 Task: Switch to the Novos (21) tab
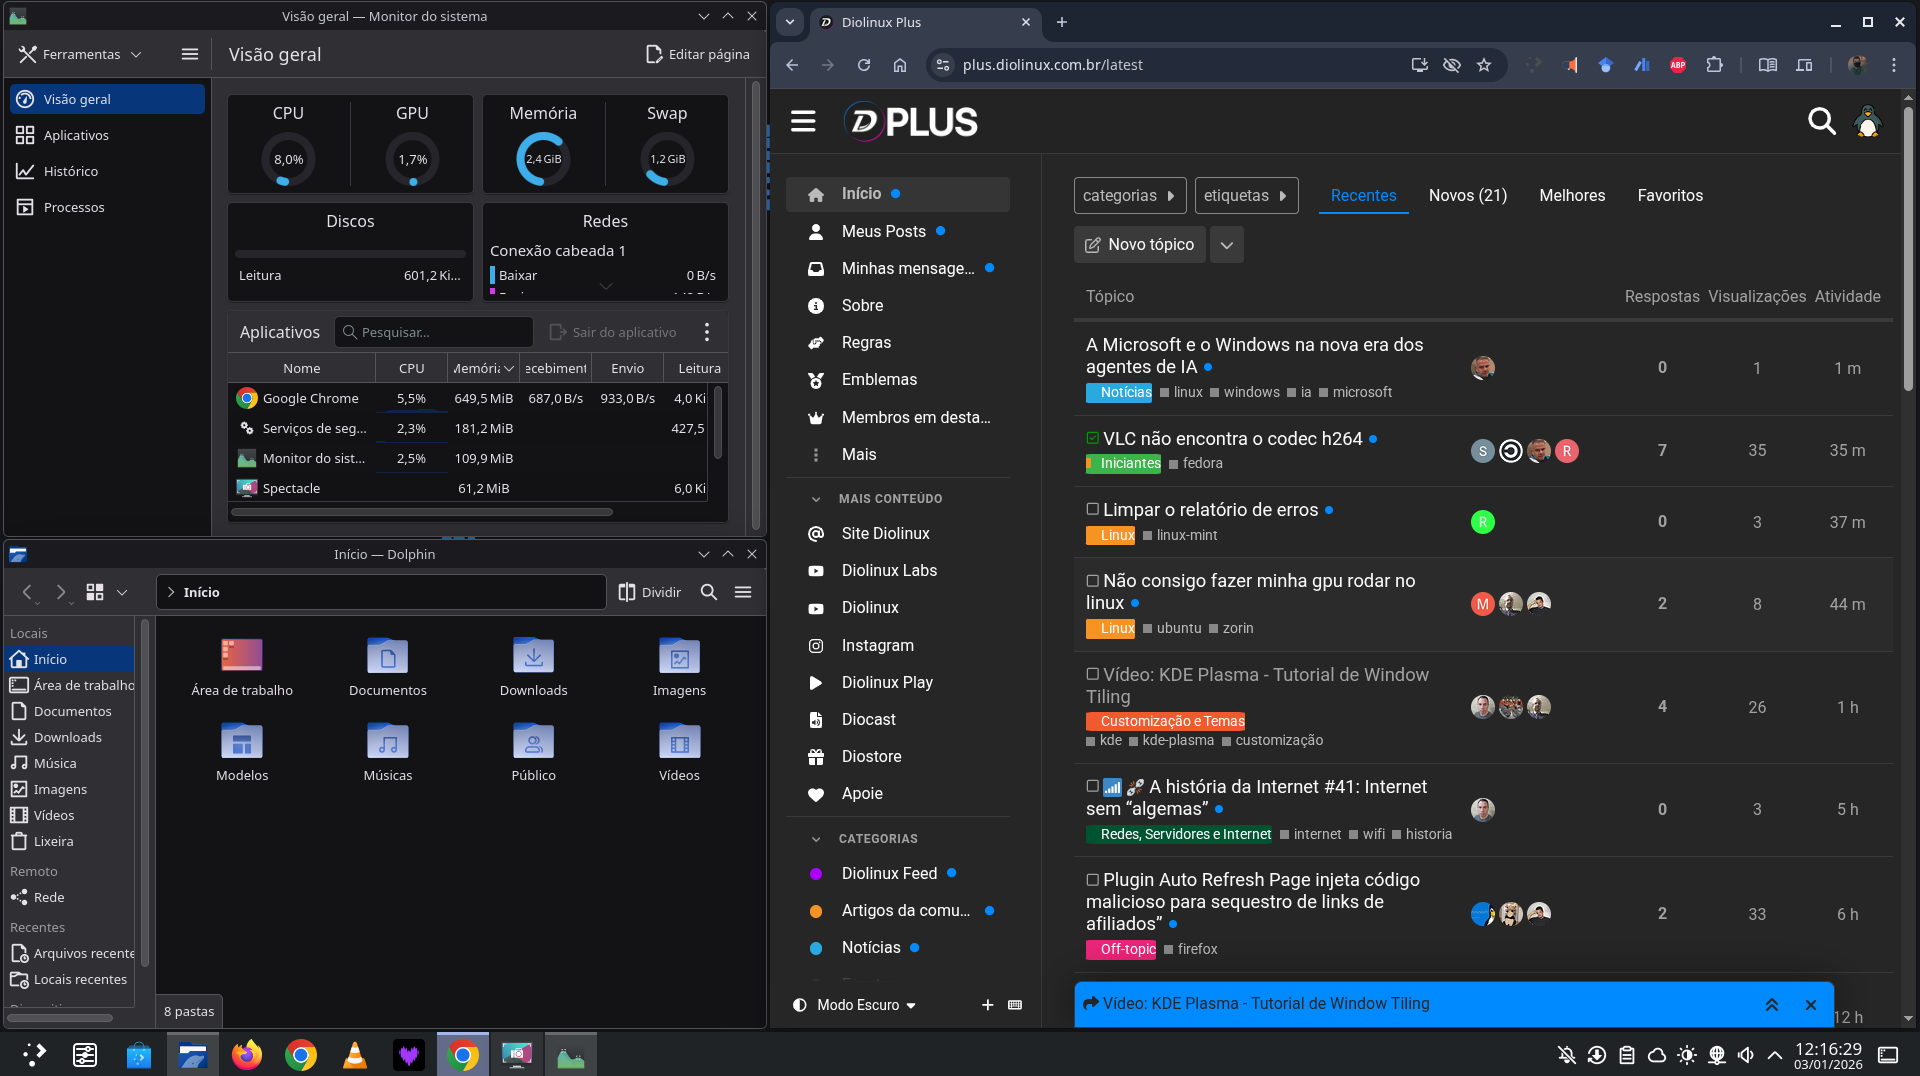(1467, 196)
